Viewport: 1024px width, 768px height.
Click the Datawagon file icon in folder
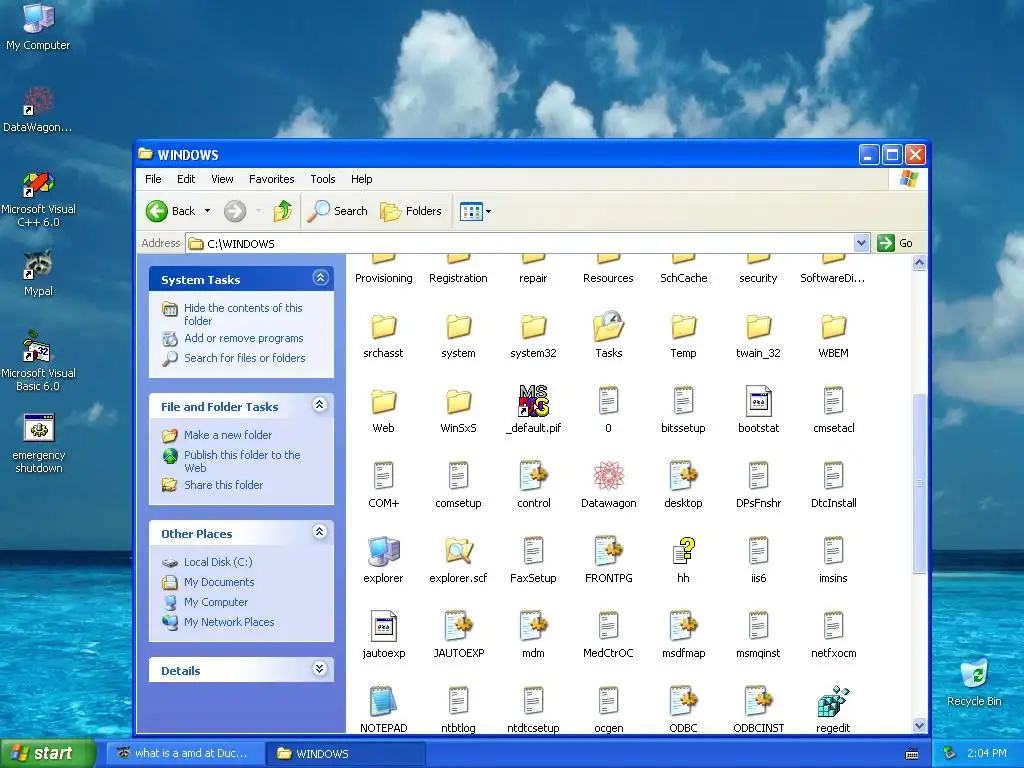coord(608,476)
